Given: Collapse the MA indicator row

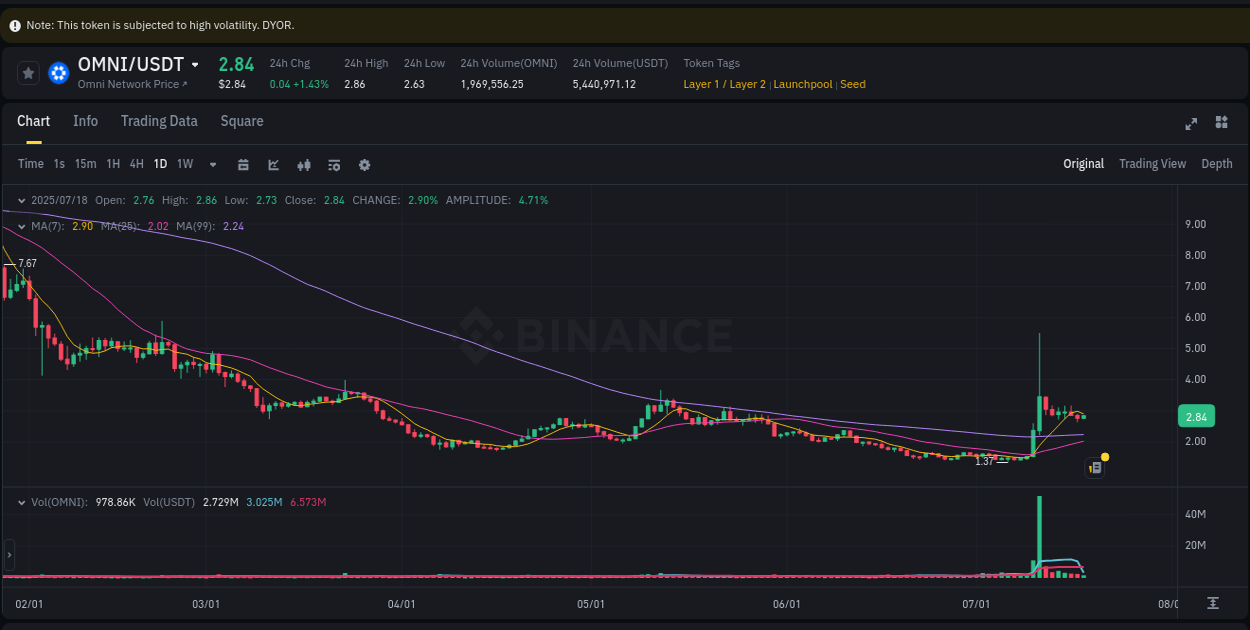Looking at the screenshot, I should tap(20, 226).
